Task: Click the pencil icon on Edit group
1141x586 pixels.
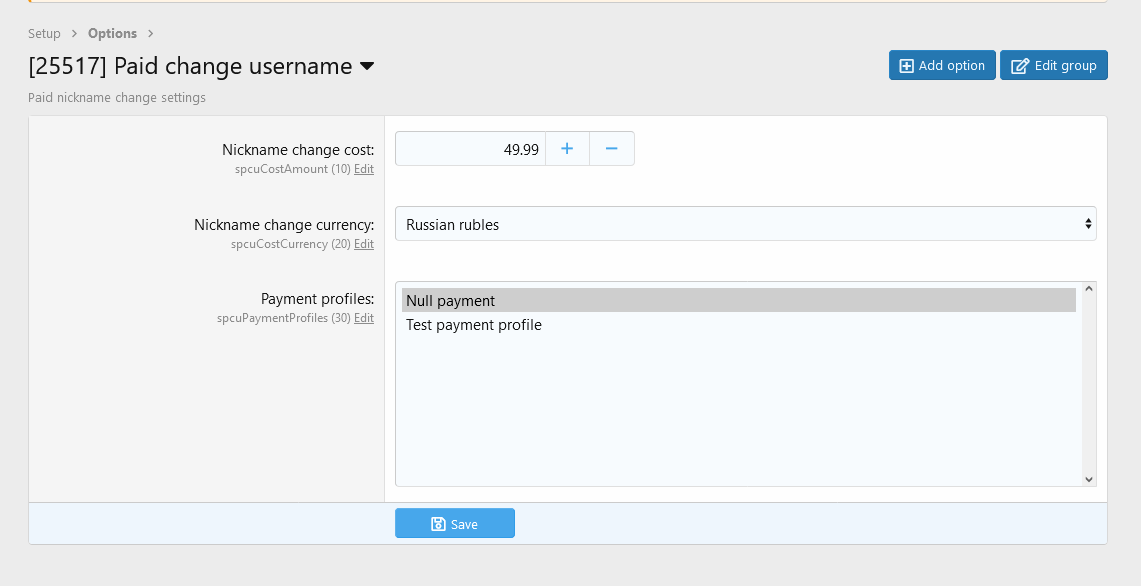Action: 1020,66
